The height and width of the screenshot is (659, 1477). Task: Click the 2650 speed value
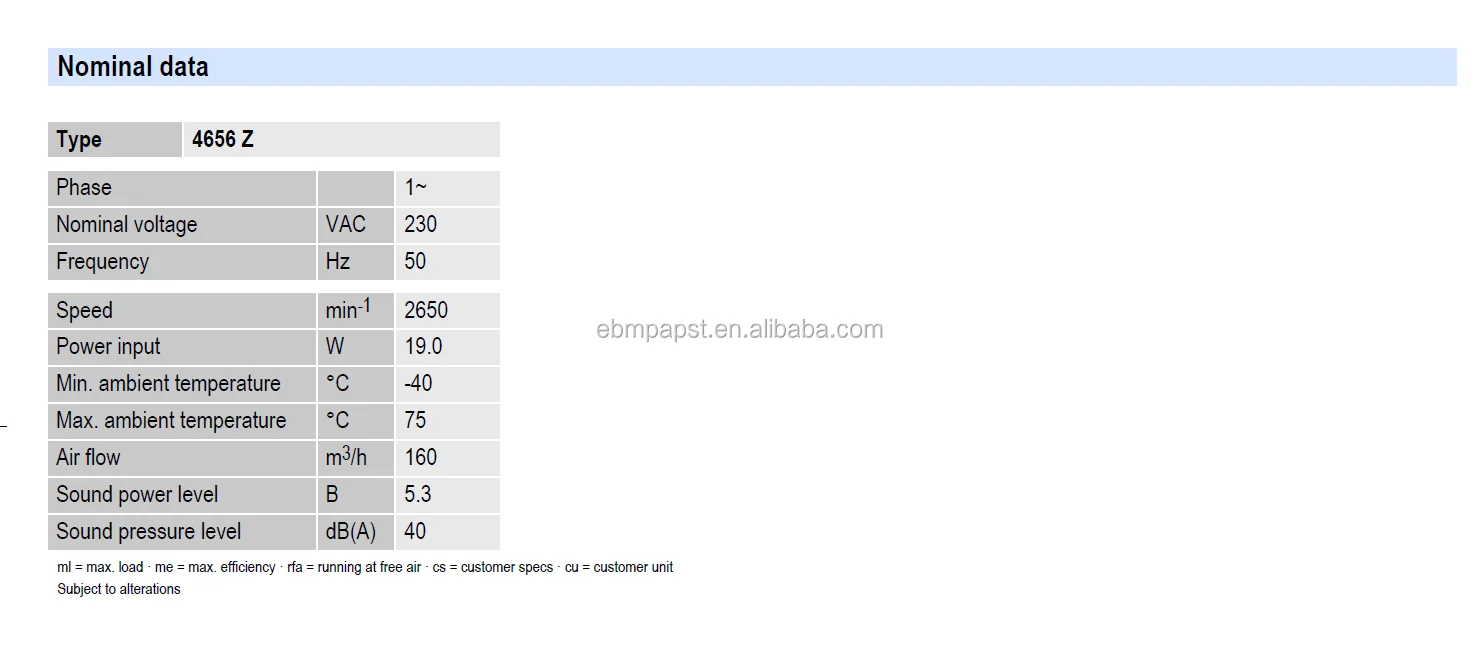pos(426,311)
